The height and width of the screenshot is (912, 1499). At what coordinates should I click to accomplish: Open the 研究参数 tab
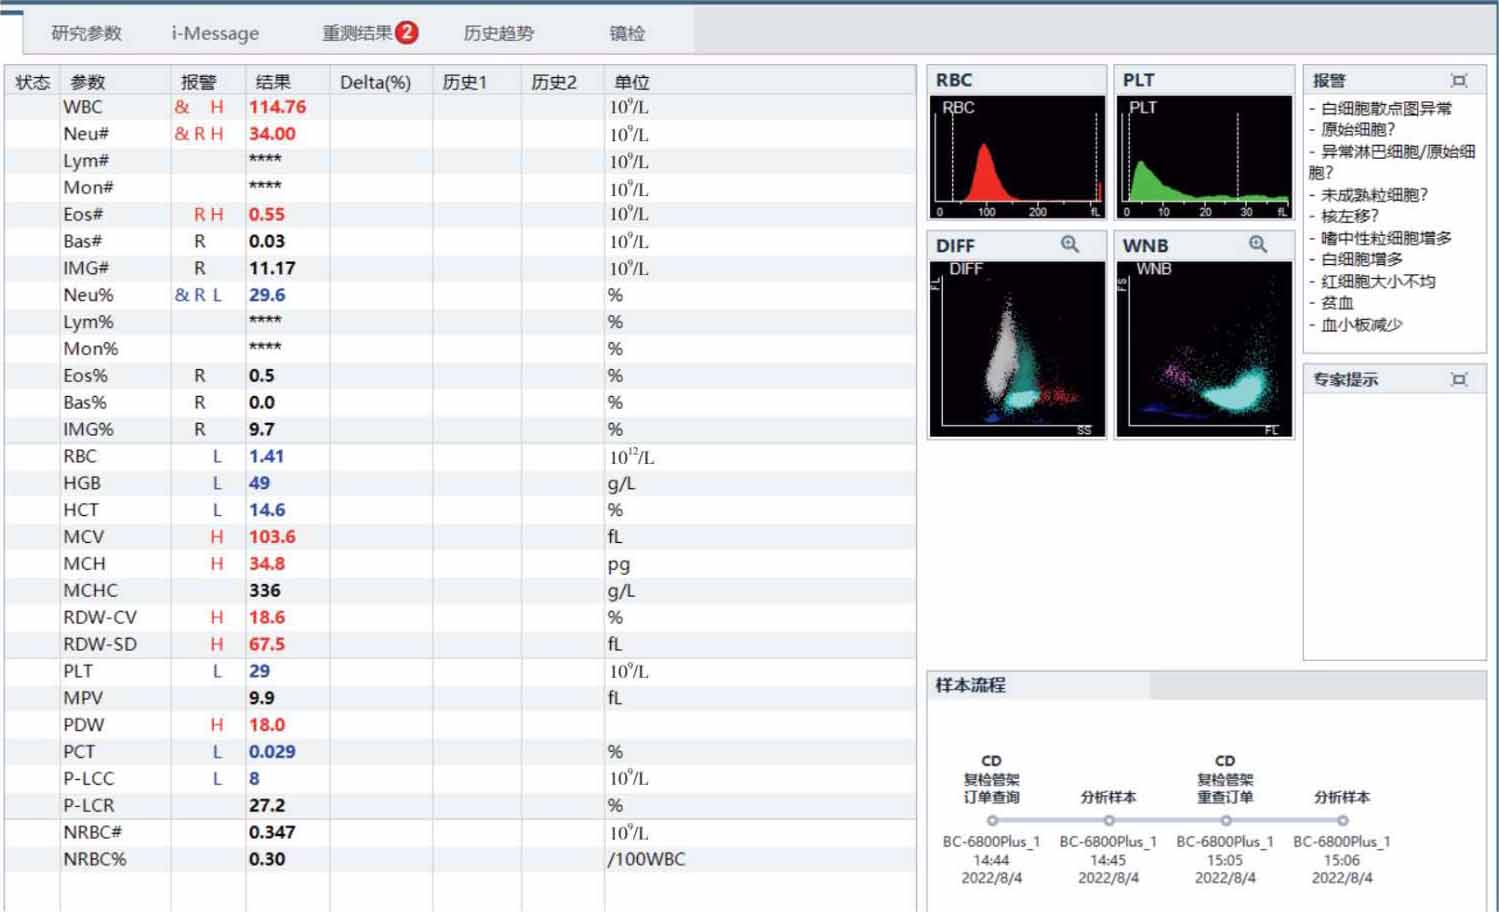click(x=87, y=33)
